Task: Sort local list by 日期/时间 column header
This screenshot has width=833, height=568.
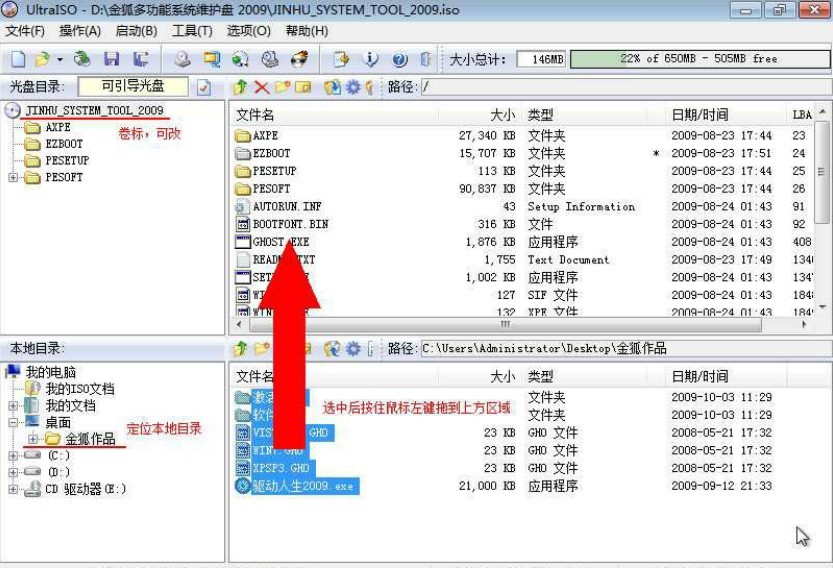Action: [725, 377]
